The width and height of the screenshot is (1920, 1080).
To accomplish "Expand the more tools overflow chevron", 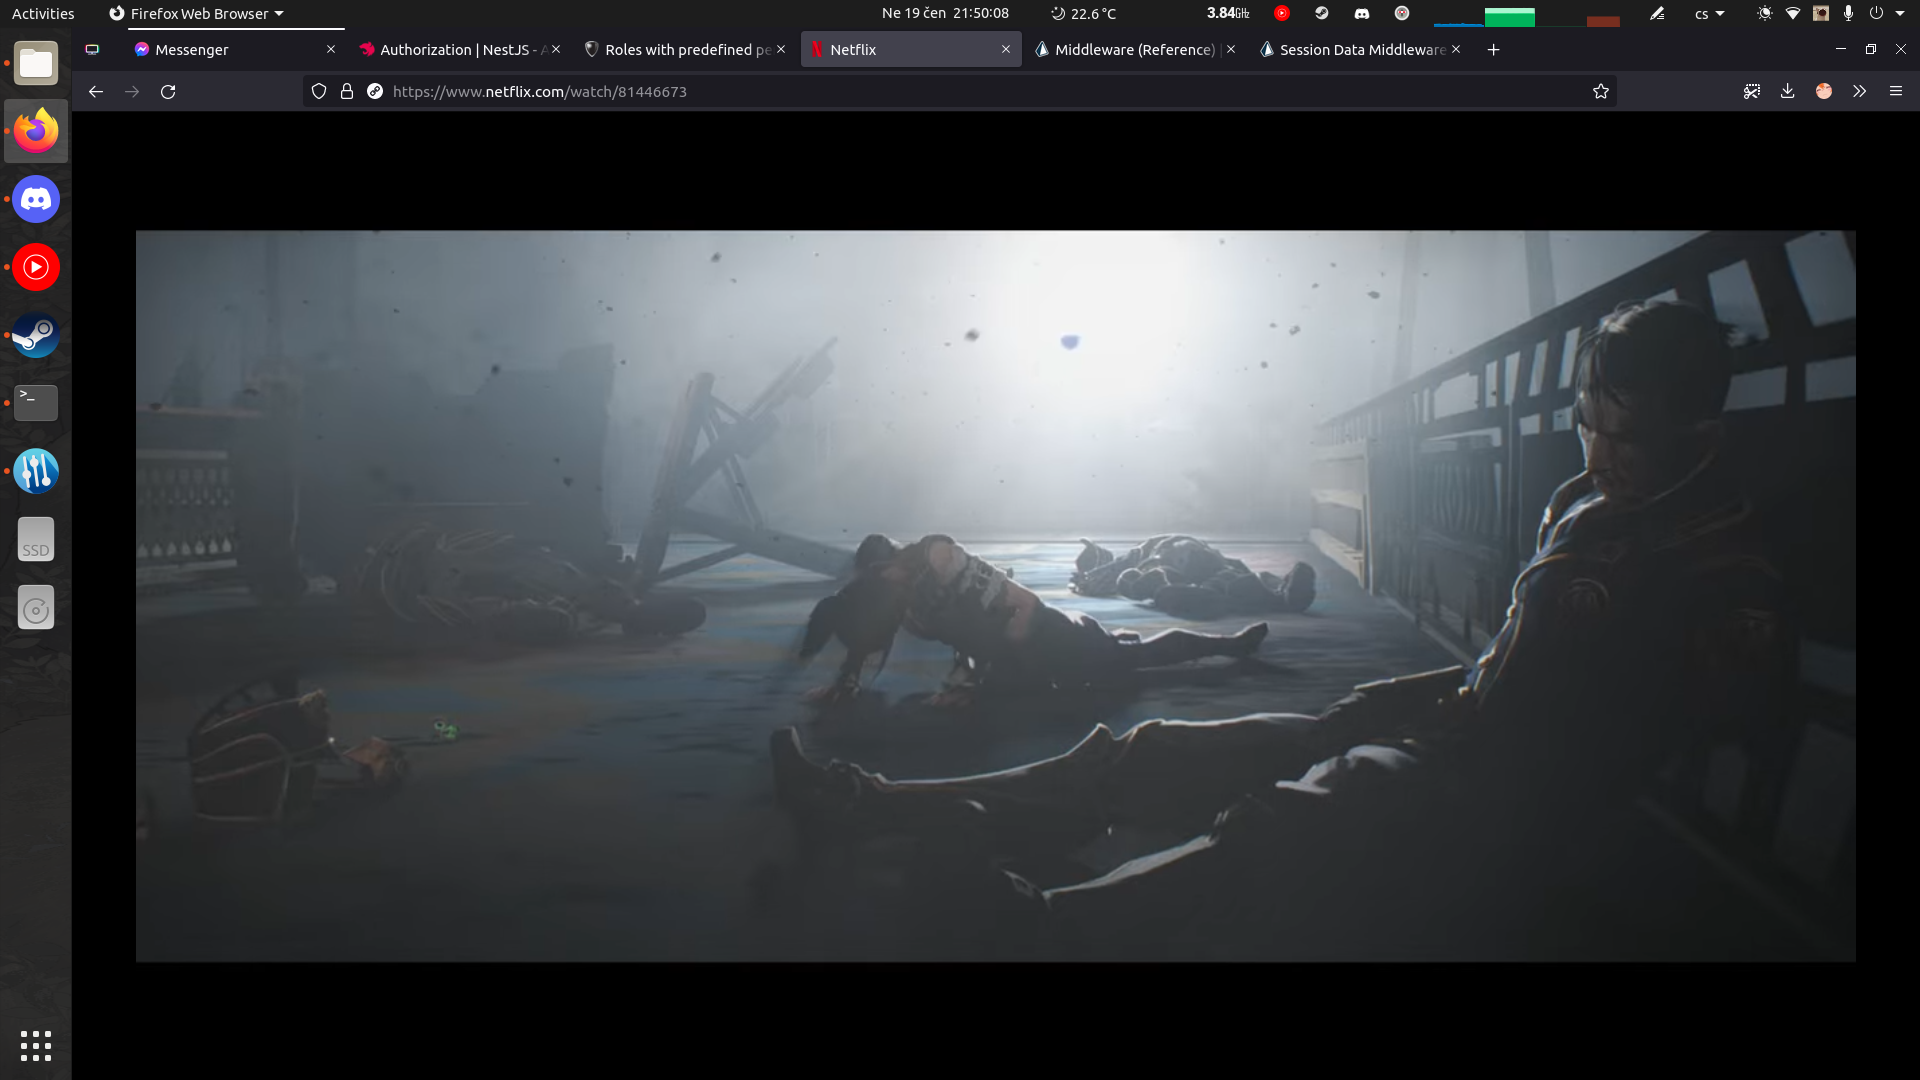I will coord(1859,91).
